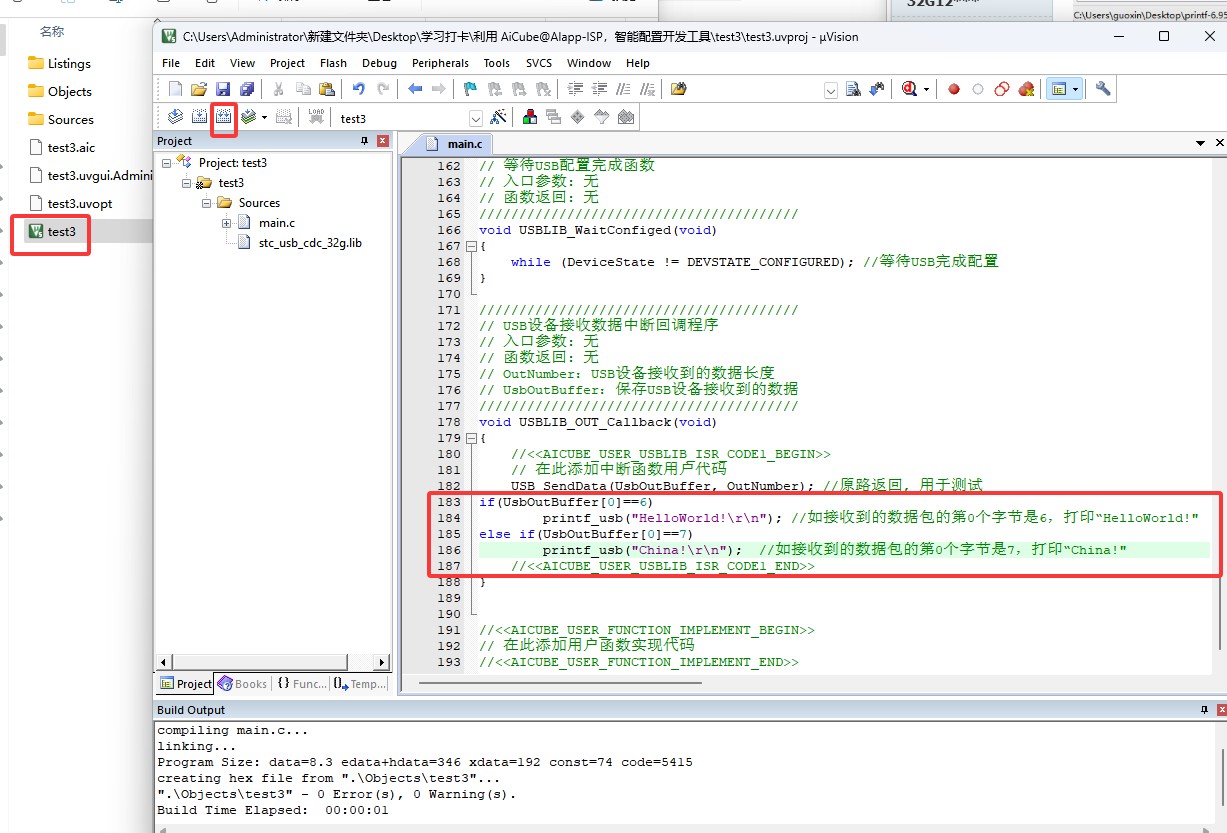
Task: Open the window layout dropdown arrow
Action: pyautogui.click(x=1076, y=89)
